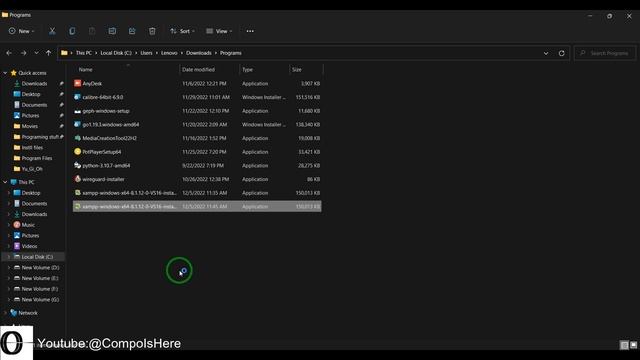Open Network in the navigation pane
The image size is (640, 360).
(x=28, y=313)
